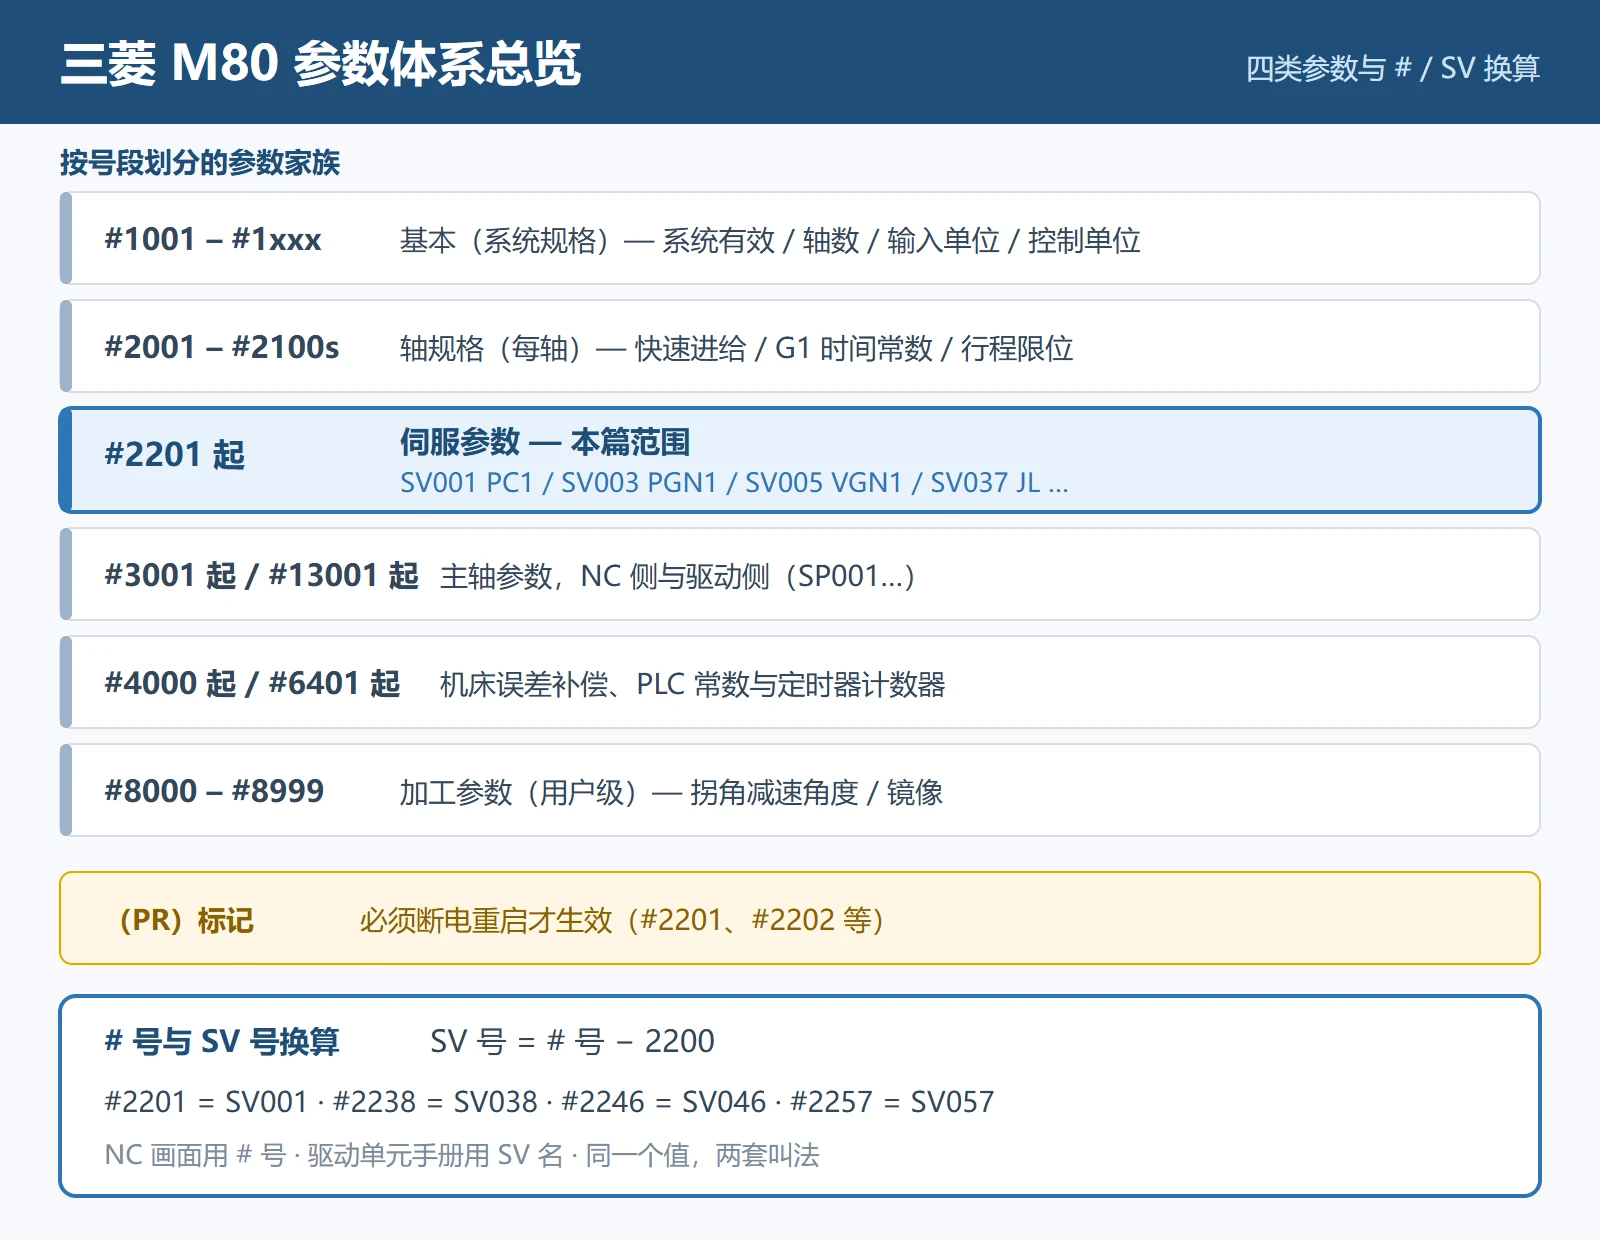The height and width of the screenshot is (1240, 1600).
Task: Click the (PR) 标记 label
Action: point(186,920)
